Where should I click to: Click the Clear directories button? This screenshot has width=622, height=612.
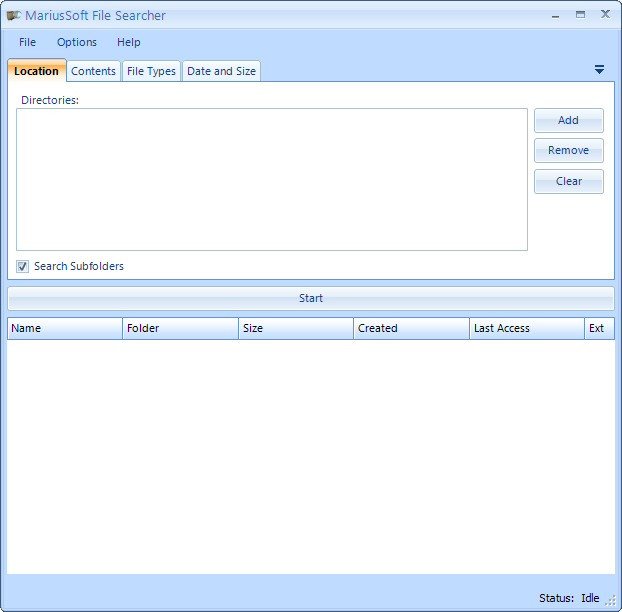point(568,181)
